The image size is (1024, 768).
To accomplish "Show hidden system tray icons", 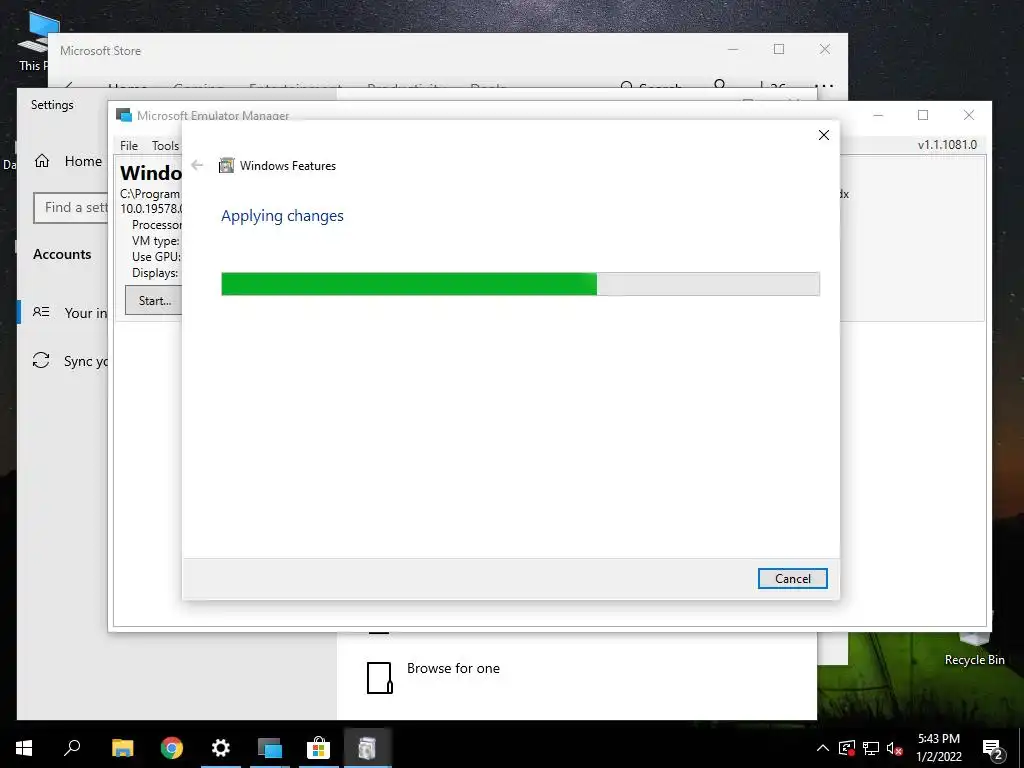I will click(823, 748).
